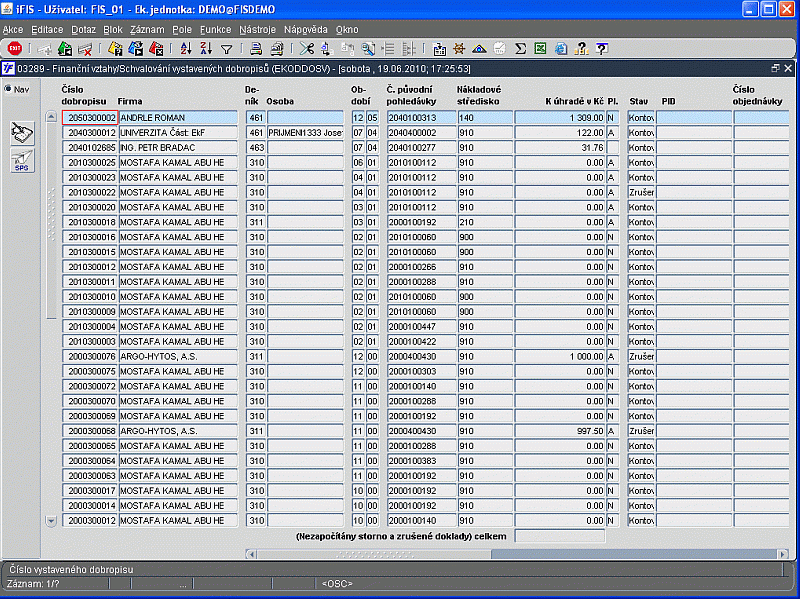800x599 pixels.
Task: Click the blue globe document icon
Action: [561, 48]
